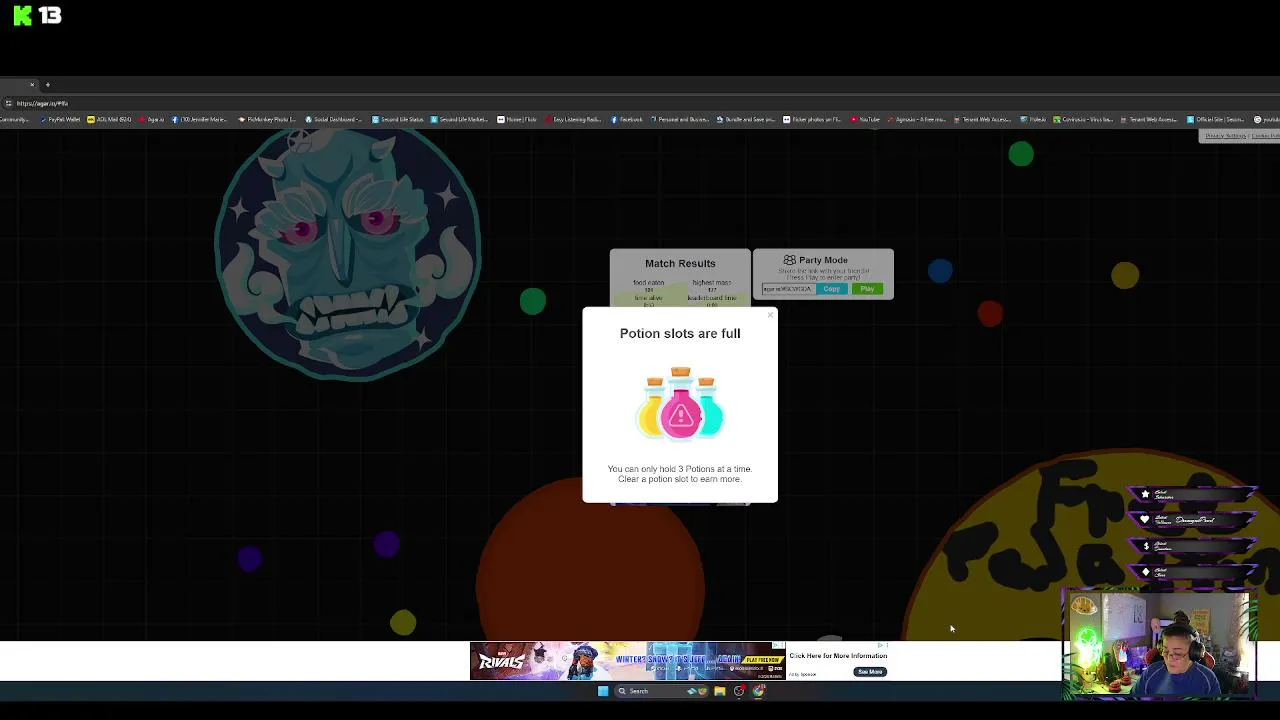The width and height of the screenshot is (1280, 720).
Task: Open File Explorer from the taskbar
Action: tap(720, 691)
